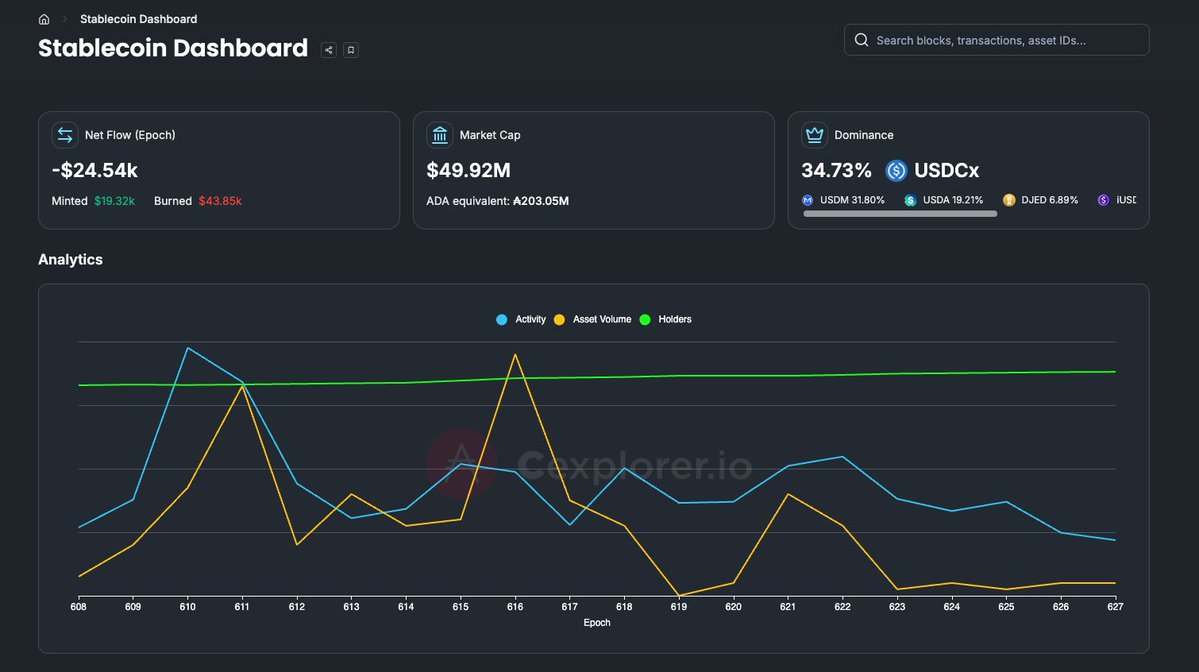Screen dimensions: 1199x672
Task: Click the ADA equivalent ₳203.05M text
Action: coord(497,201)
